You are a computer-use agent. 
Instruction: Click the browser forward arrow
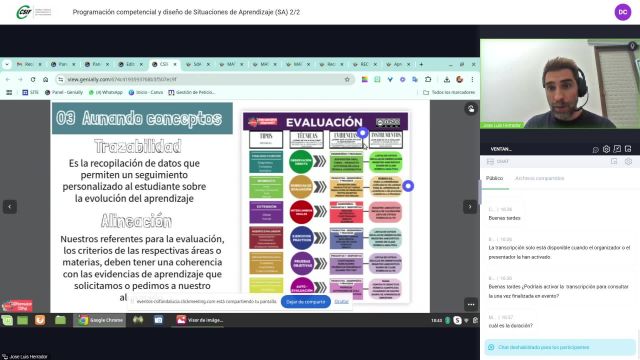pos(20,80)
